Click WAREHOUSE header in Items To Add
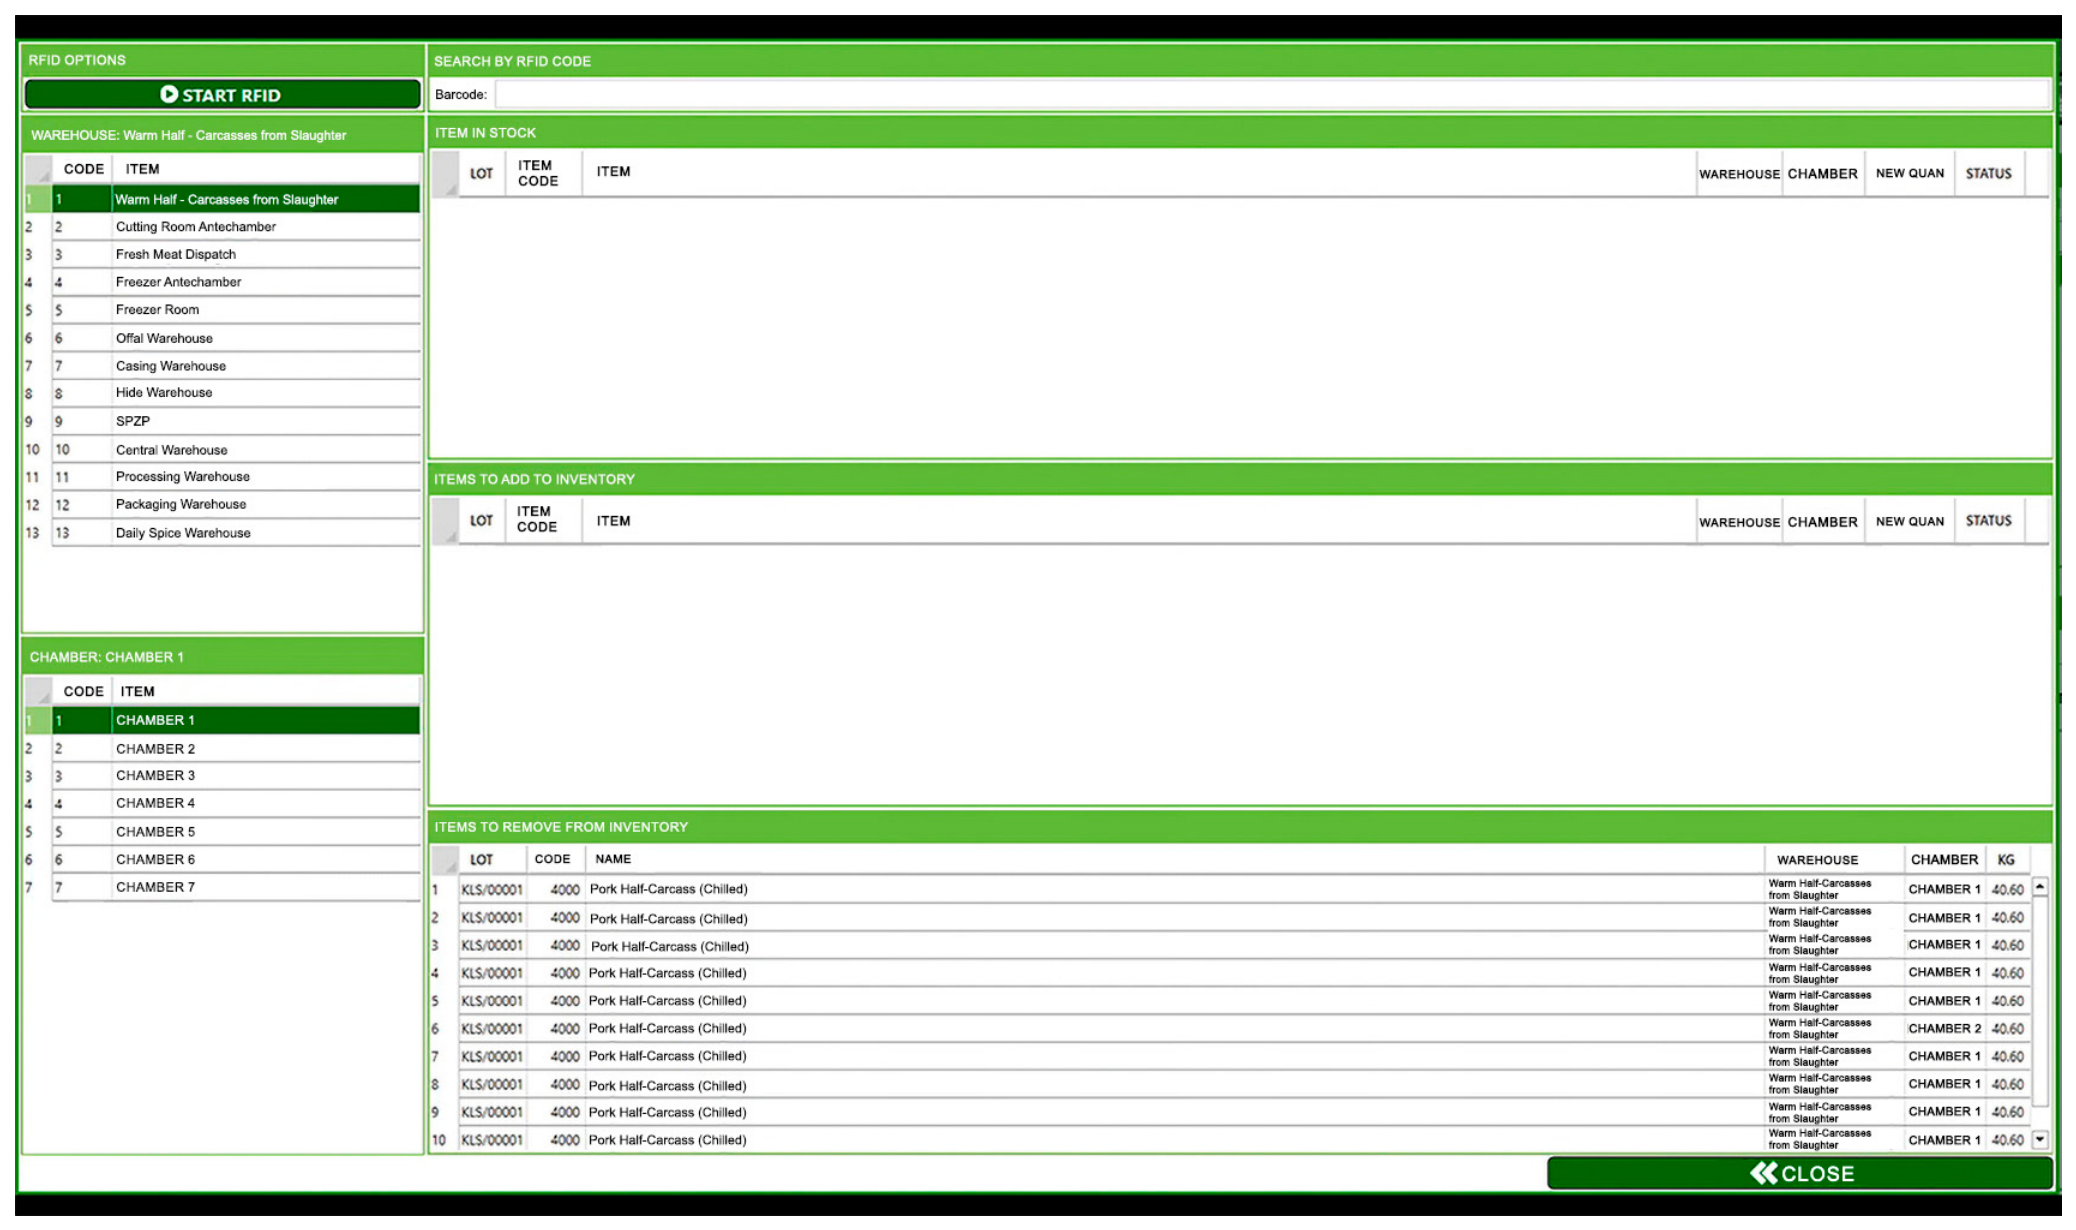2076x1230 pixels. 1739,522
